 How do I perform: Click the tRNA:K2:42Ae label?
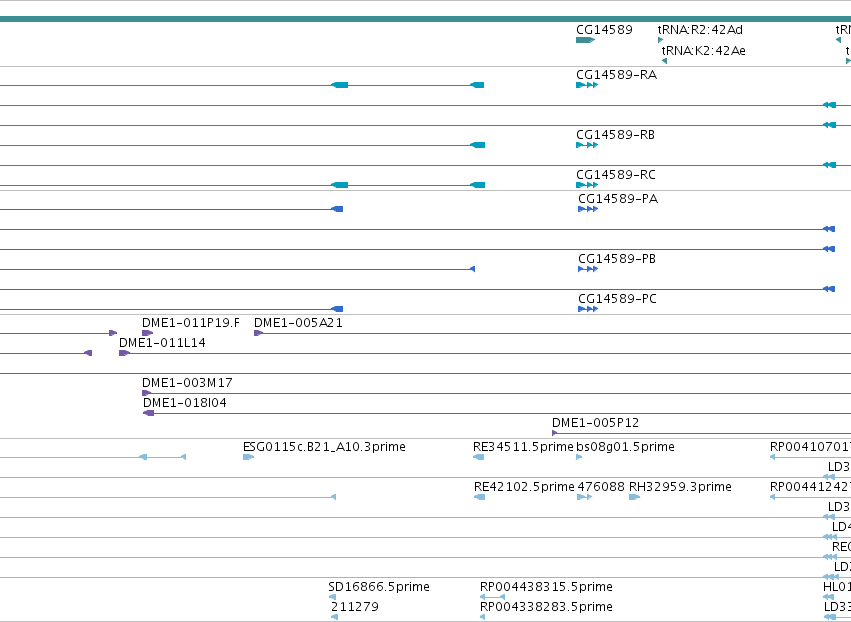coord(703,50)
